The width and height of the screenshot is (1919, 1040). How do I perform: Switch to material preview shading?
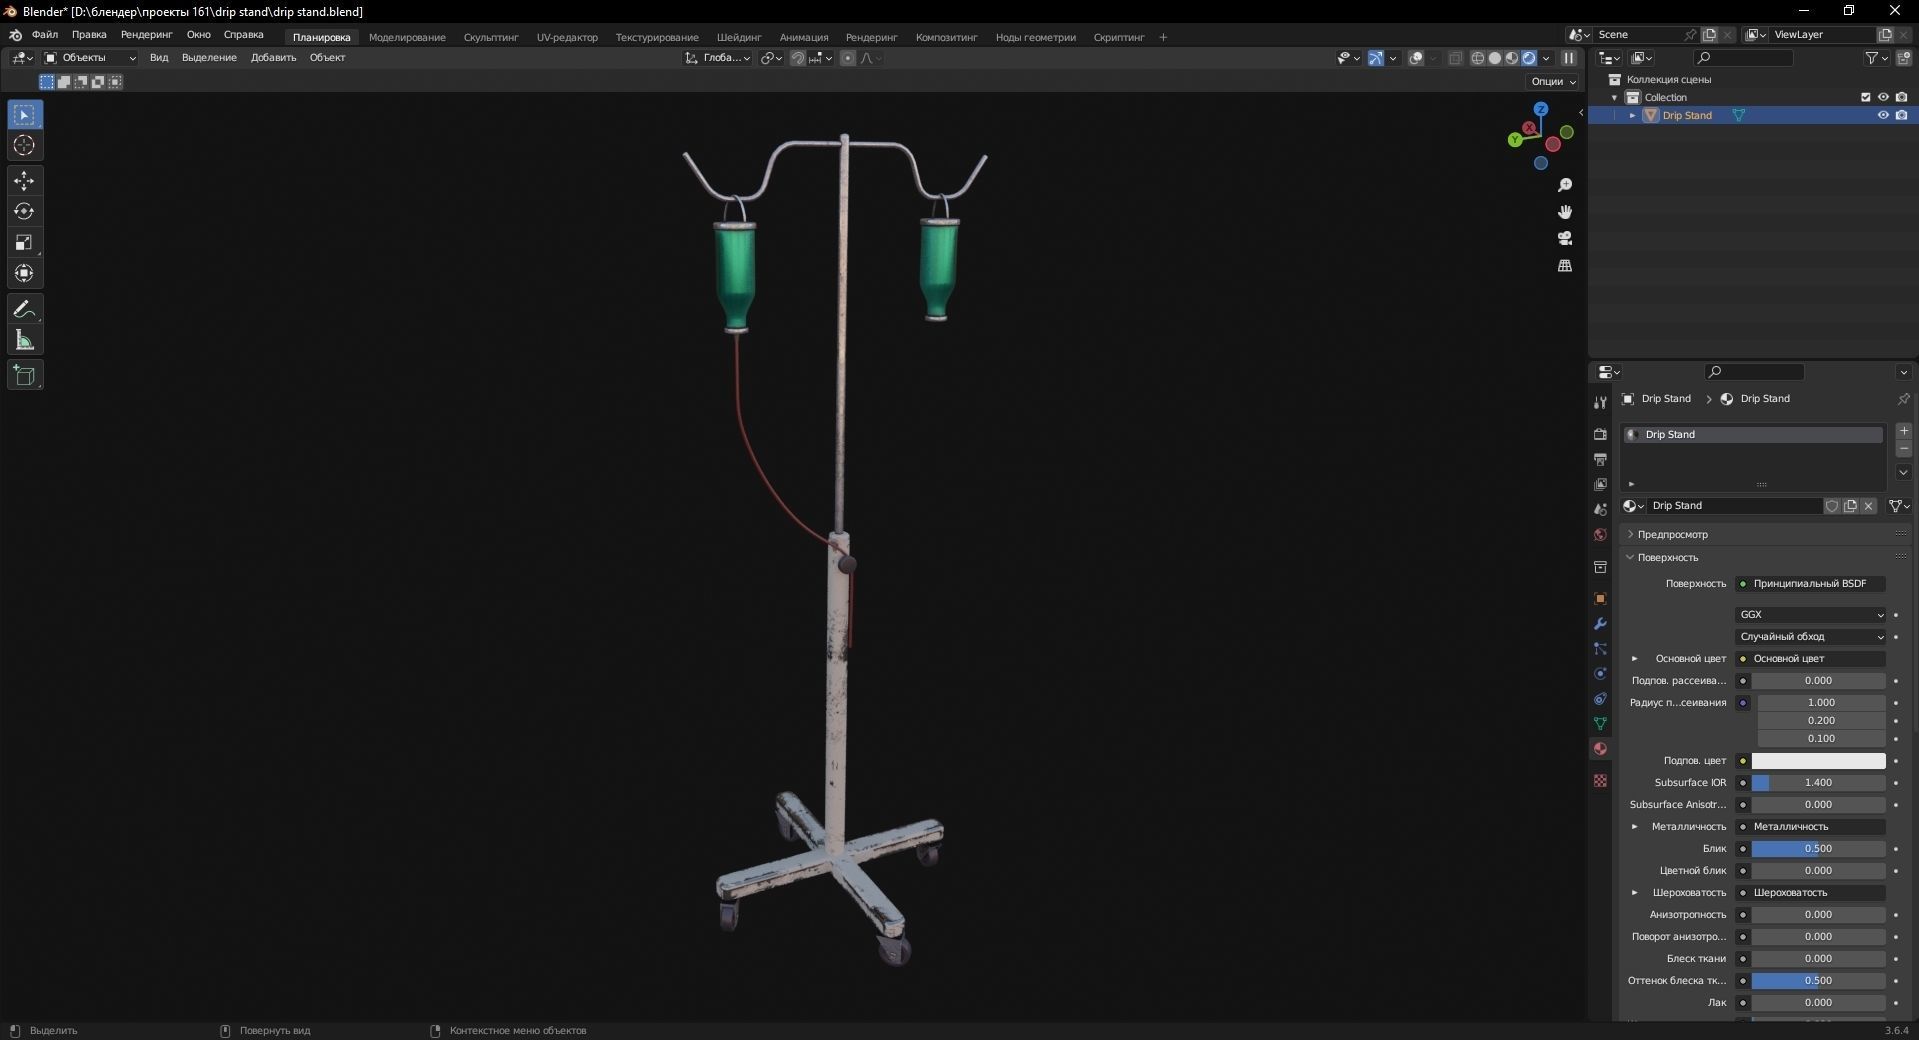1512,58
